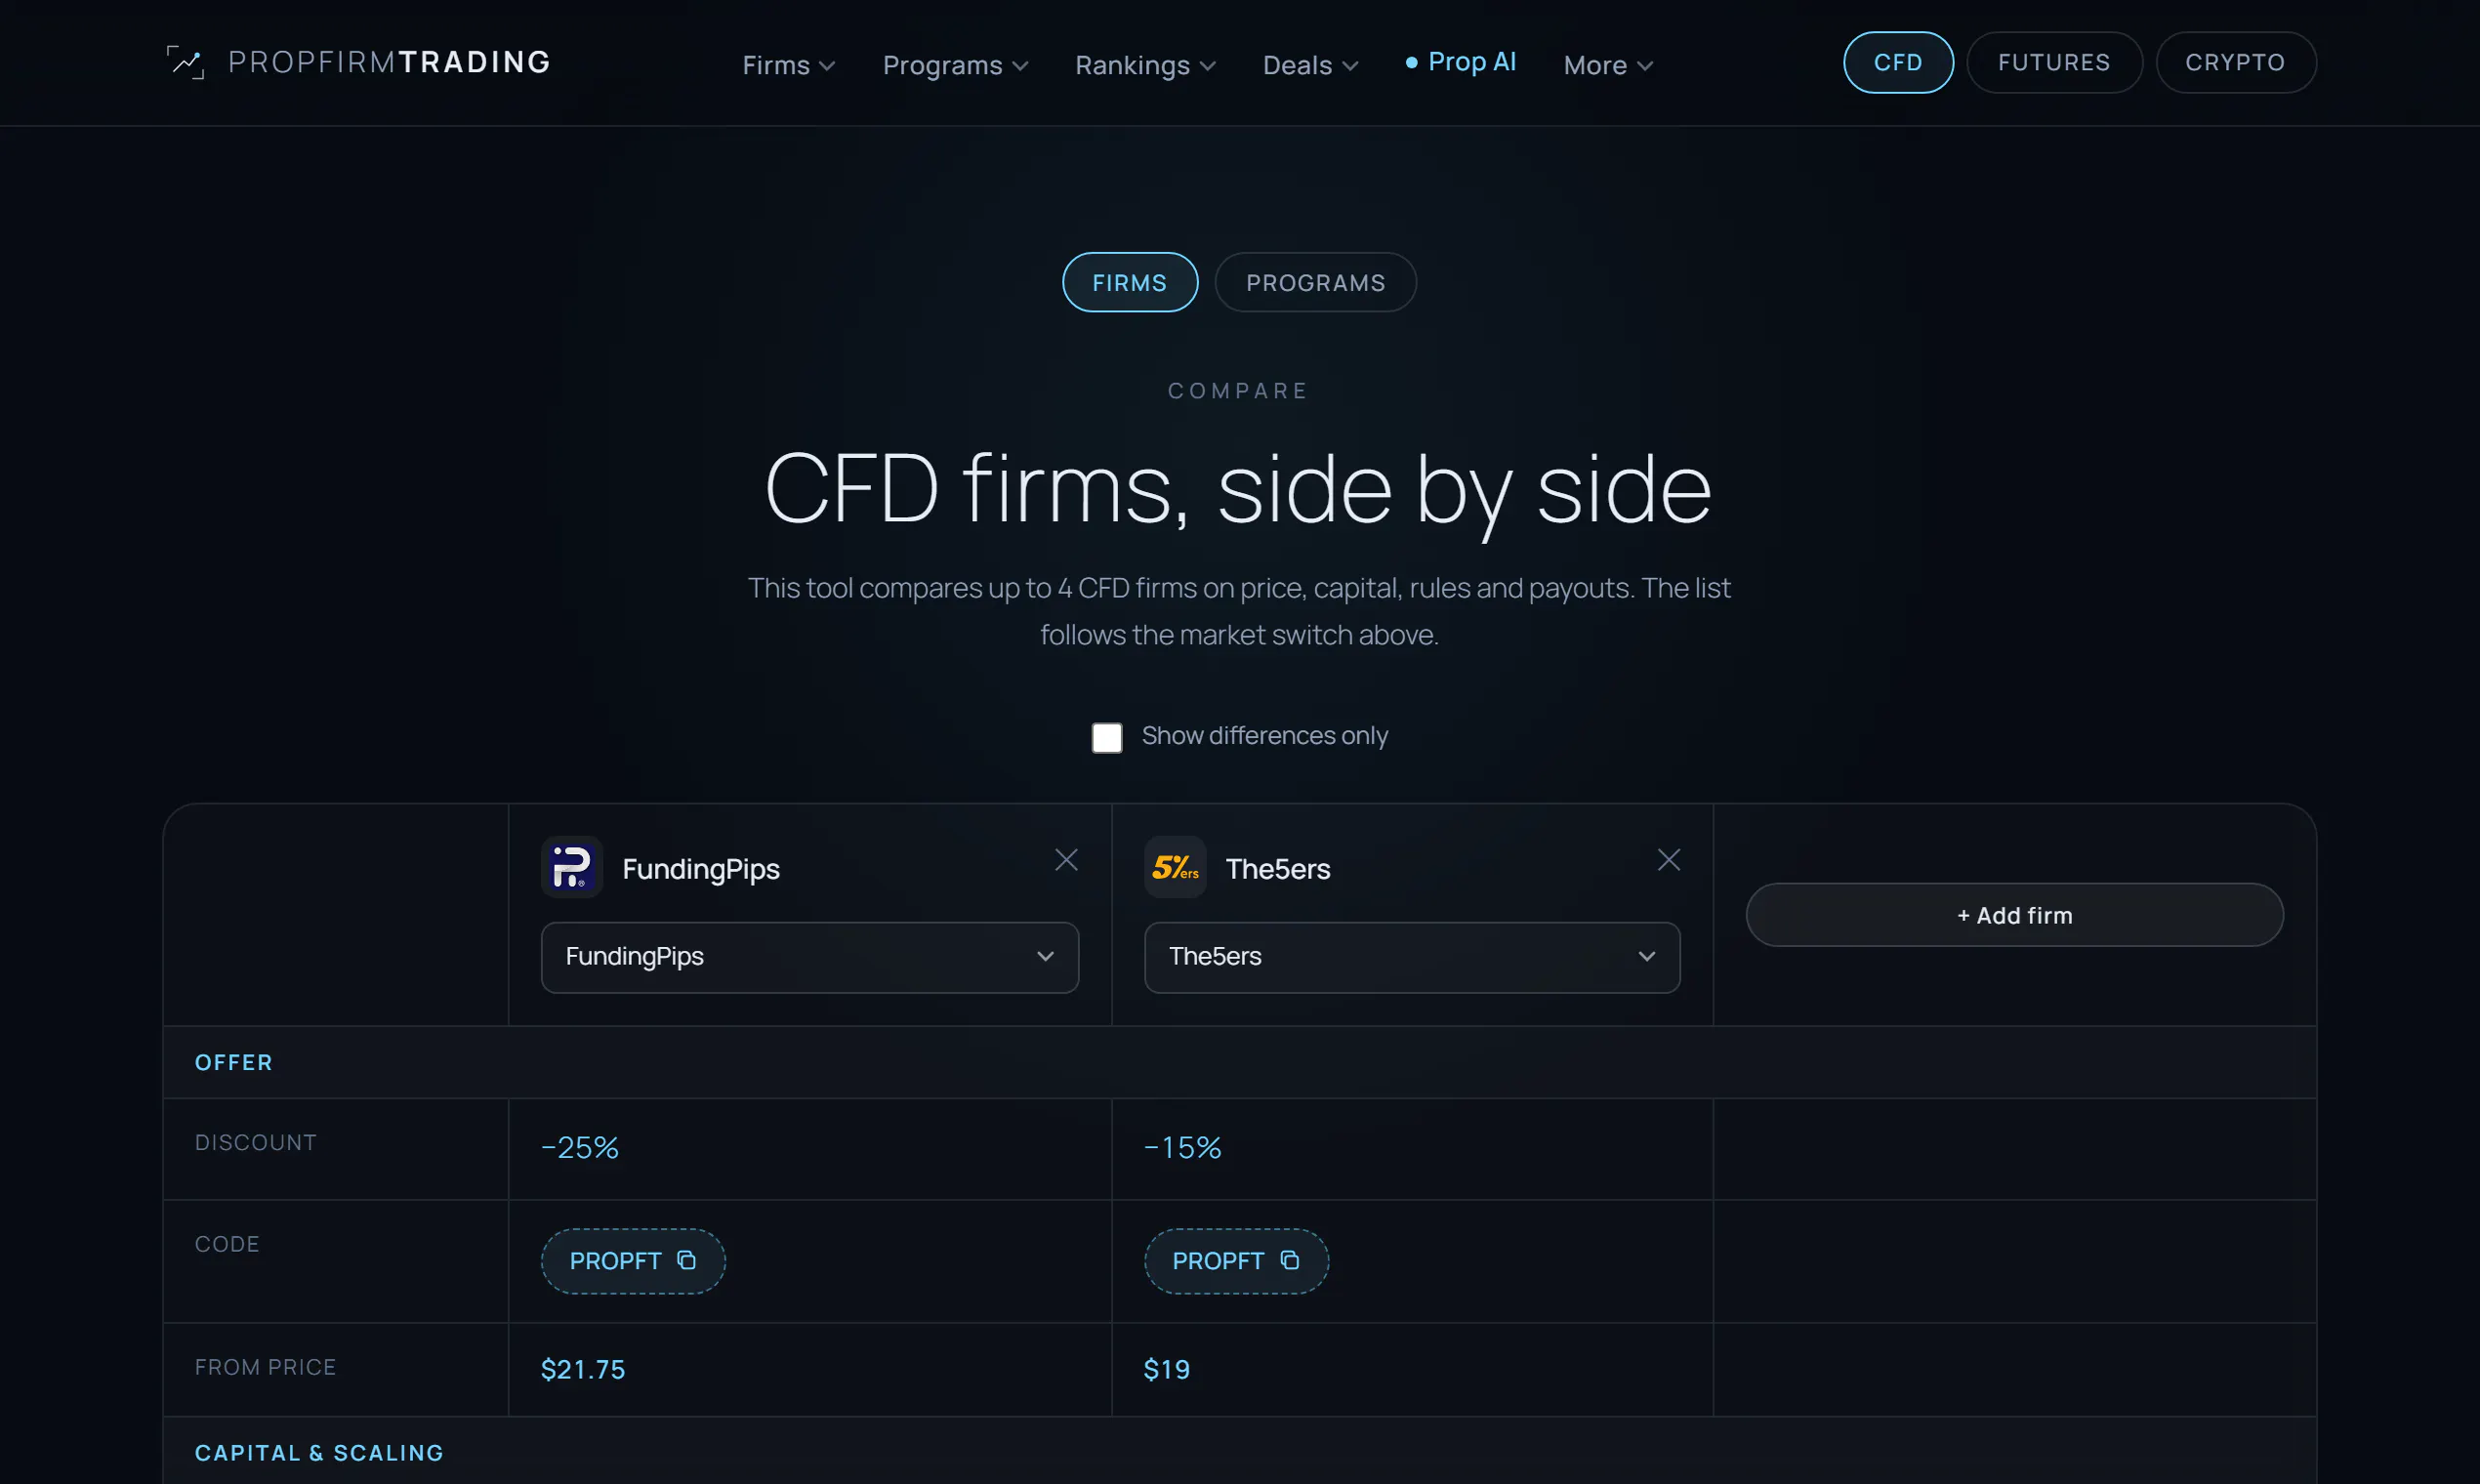Switch market to CFD

(x=1898, y=62)
